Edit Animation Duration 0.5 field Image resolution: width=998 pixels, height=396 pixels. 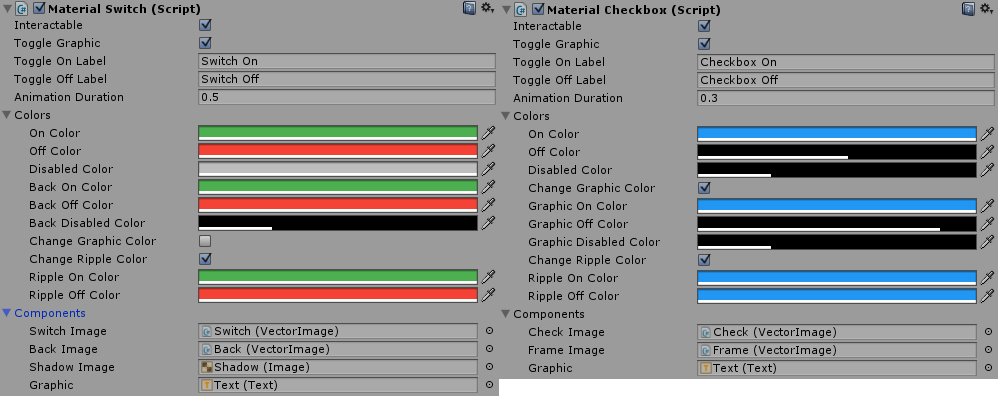click(347, 97)
